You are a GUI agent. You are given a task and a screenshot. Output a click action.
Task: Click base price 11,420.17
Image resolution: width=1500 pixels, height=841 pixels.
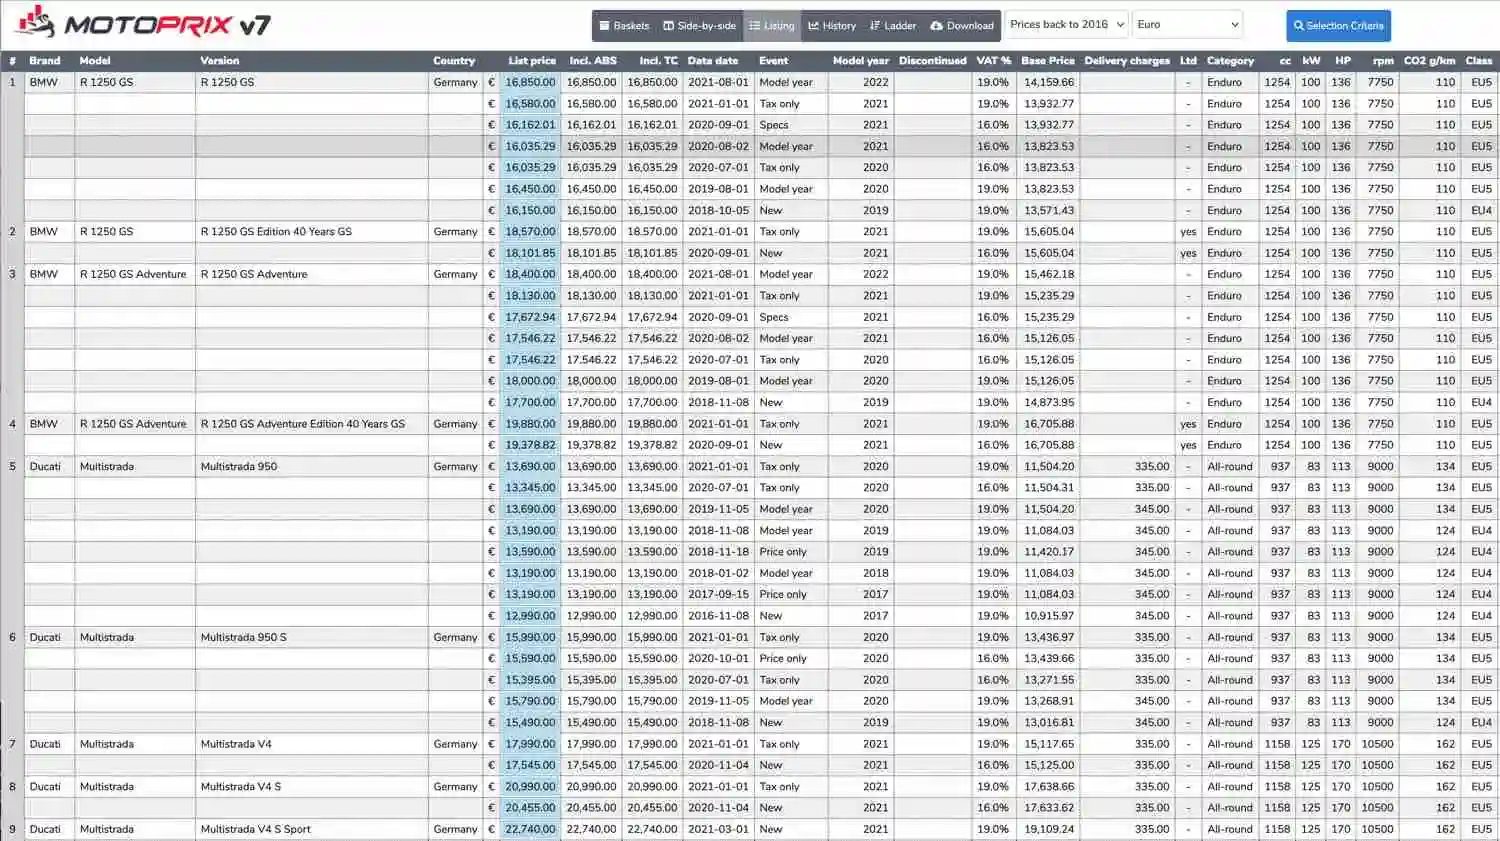tap(1049, 552)
